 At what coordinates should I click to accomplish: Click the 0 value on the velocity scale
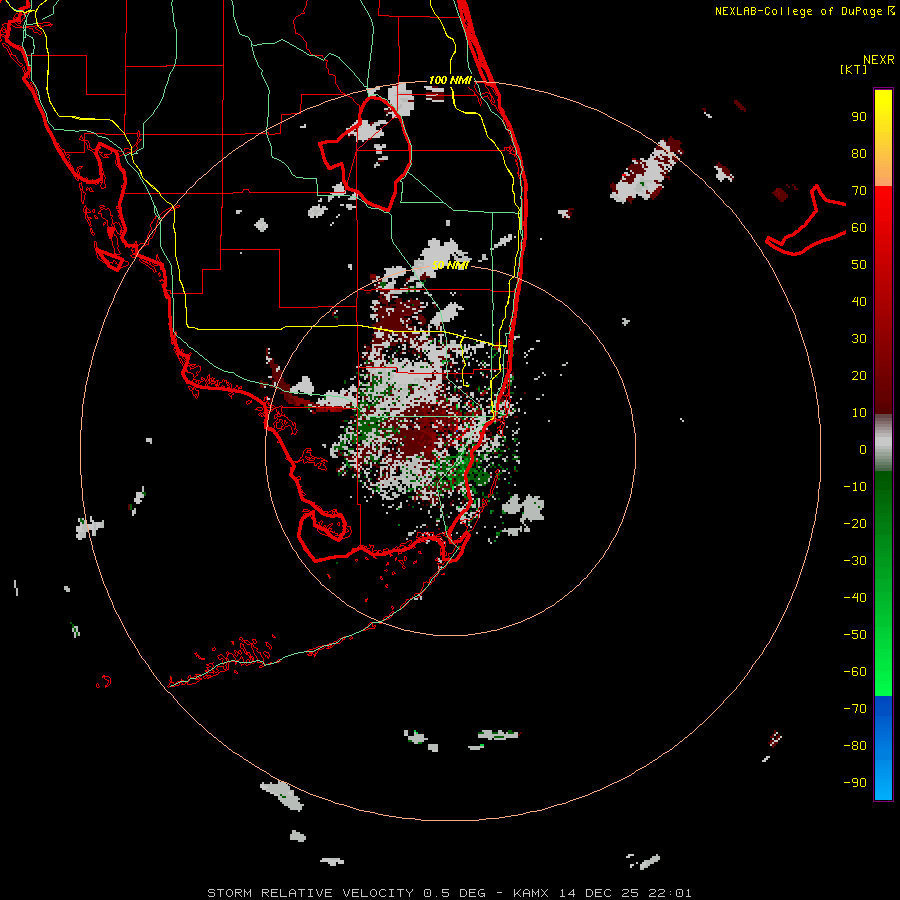863,450
